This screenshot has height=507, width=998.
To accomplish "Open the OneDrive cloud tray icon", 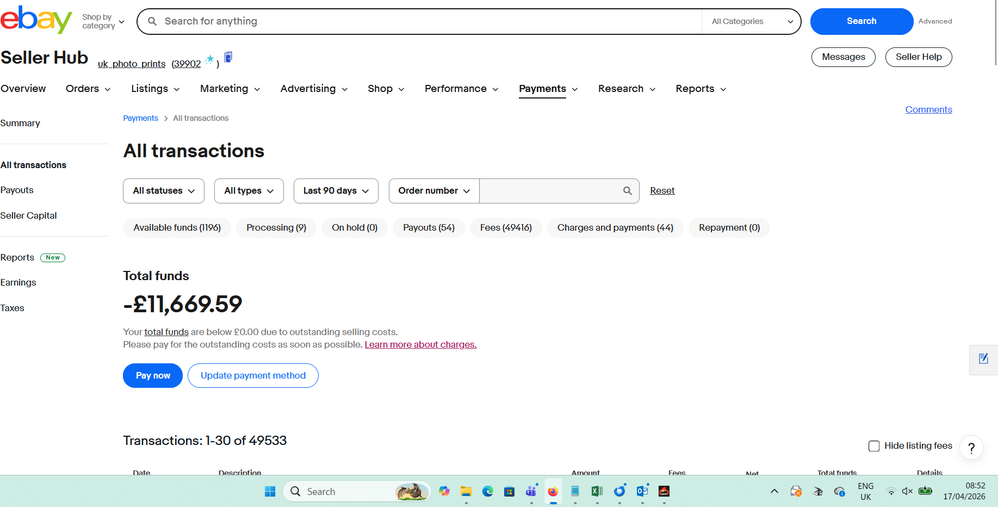I will (840, 491).
